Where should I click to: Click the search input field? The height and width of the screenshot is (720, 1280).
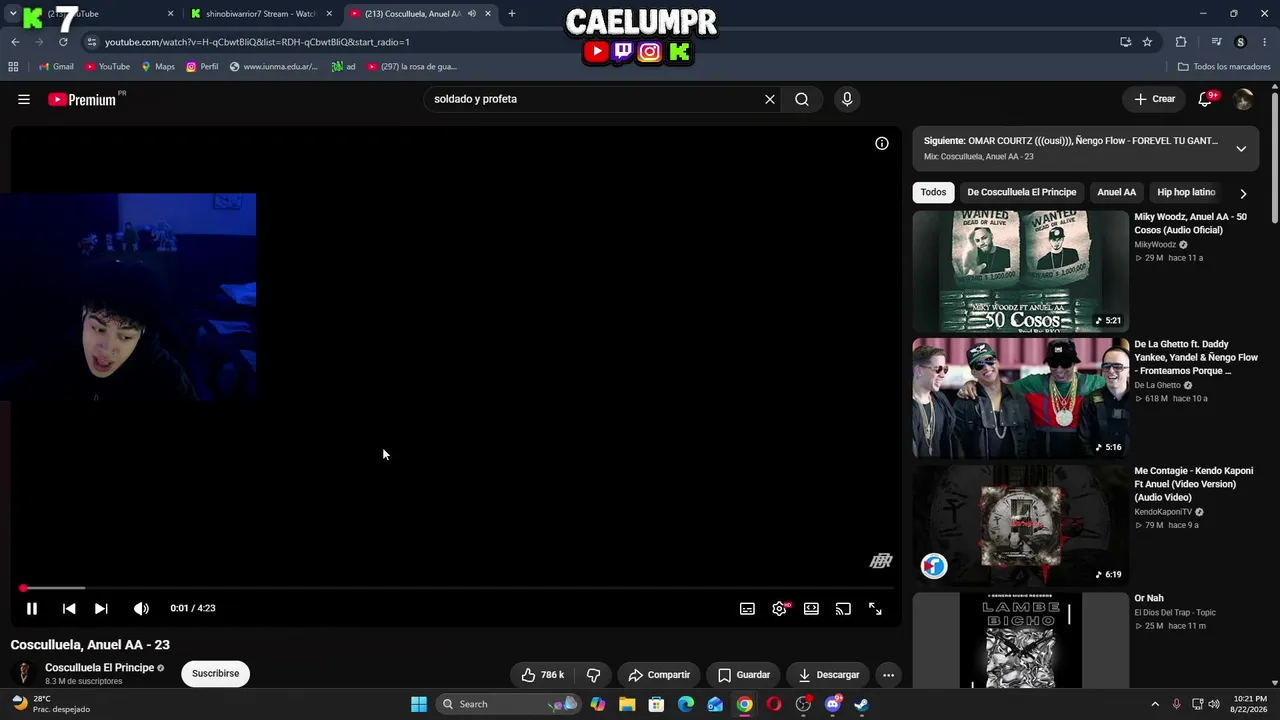(x=594, y=99)
